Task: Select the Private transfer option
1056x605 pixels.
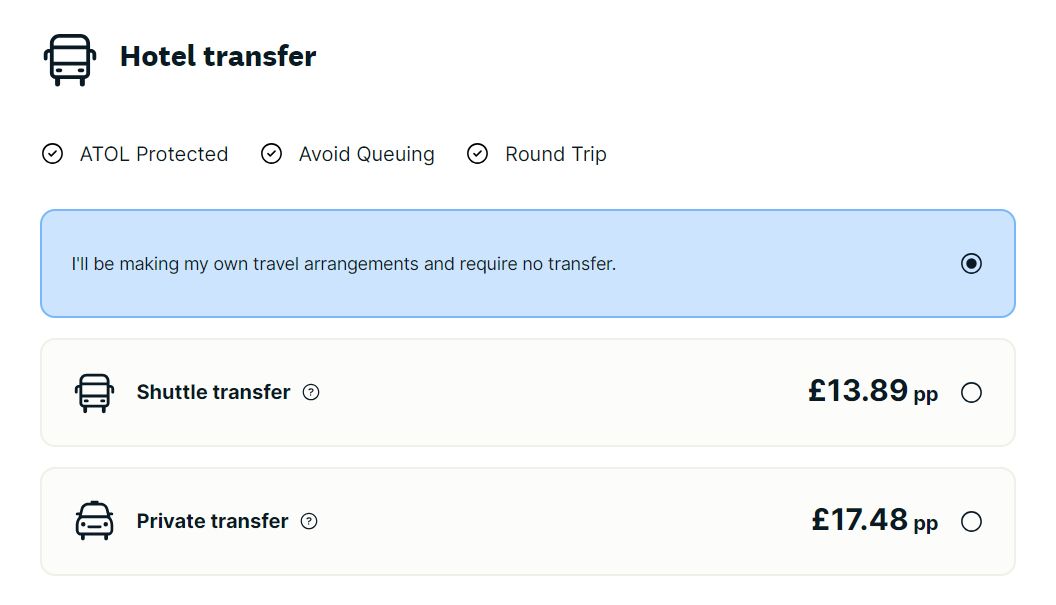Action: [x=972, y=521]
